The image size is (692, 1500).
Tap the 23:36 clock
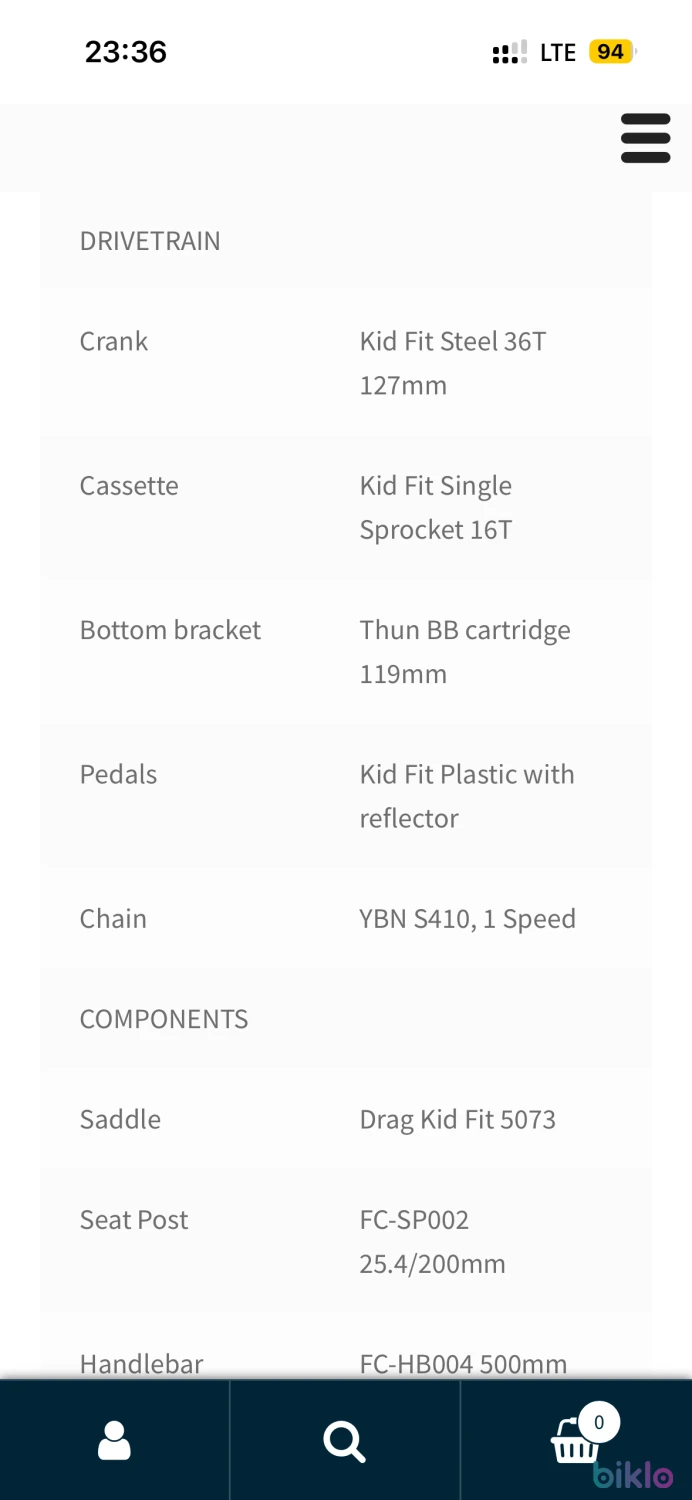126,52
